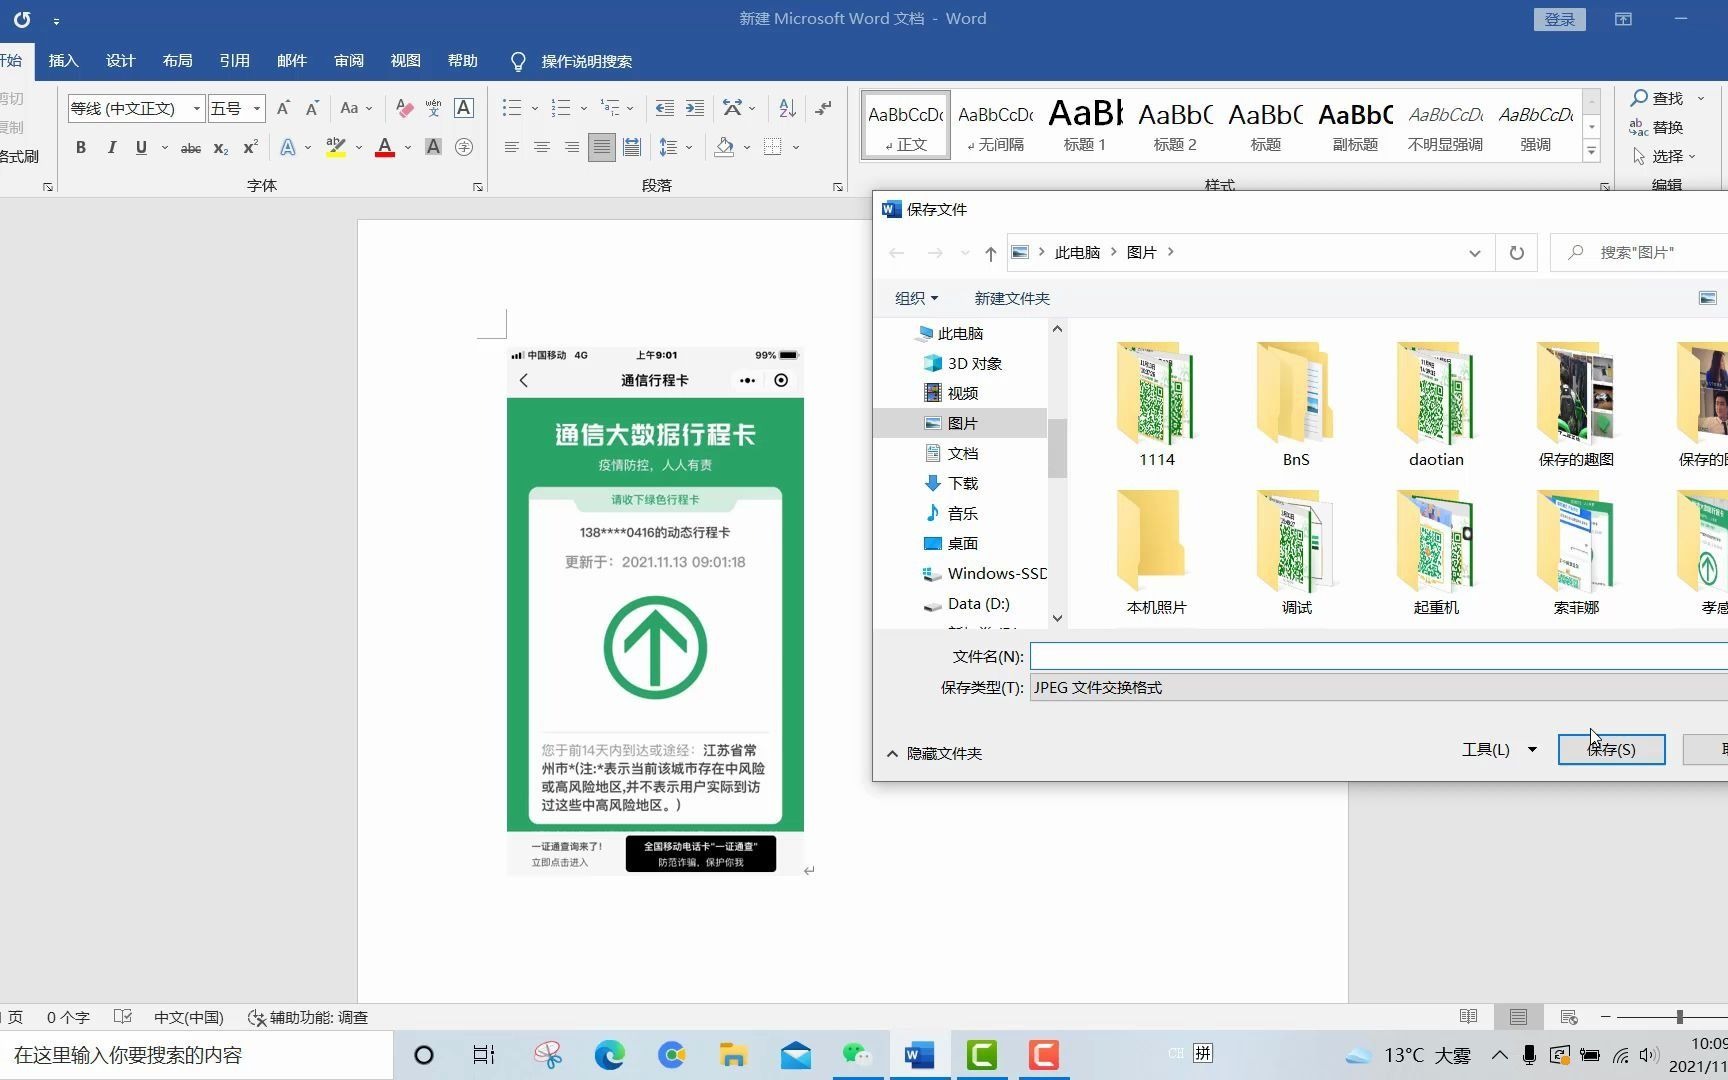
Task: Apply the 无间隔 style
Action: coord(995,126)
